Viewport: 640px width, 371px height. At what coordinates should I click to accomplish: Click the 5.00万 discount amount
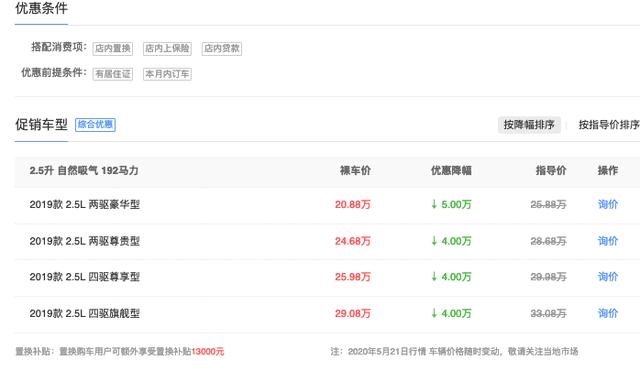(456, 204)
